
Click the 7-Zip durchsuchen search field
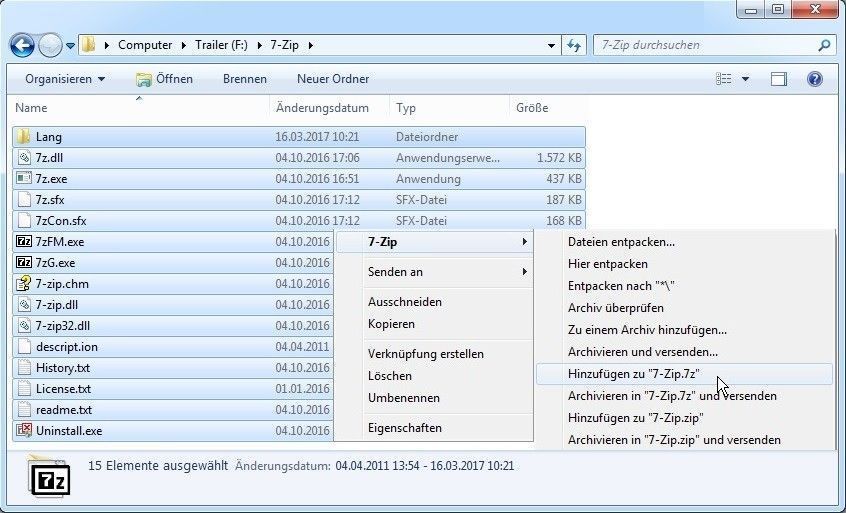click(x=704, y=45)
